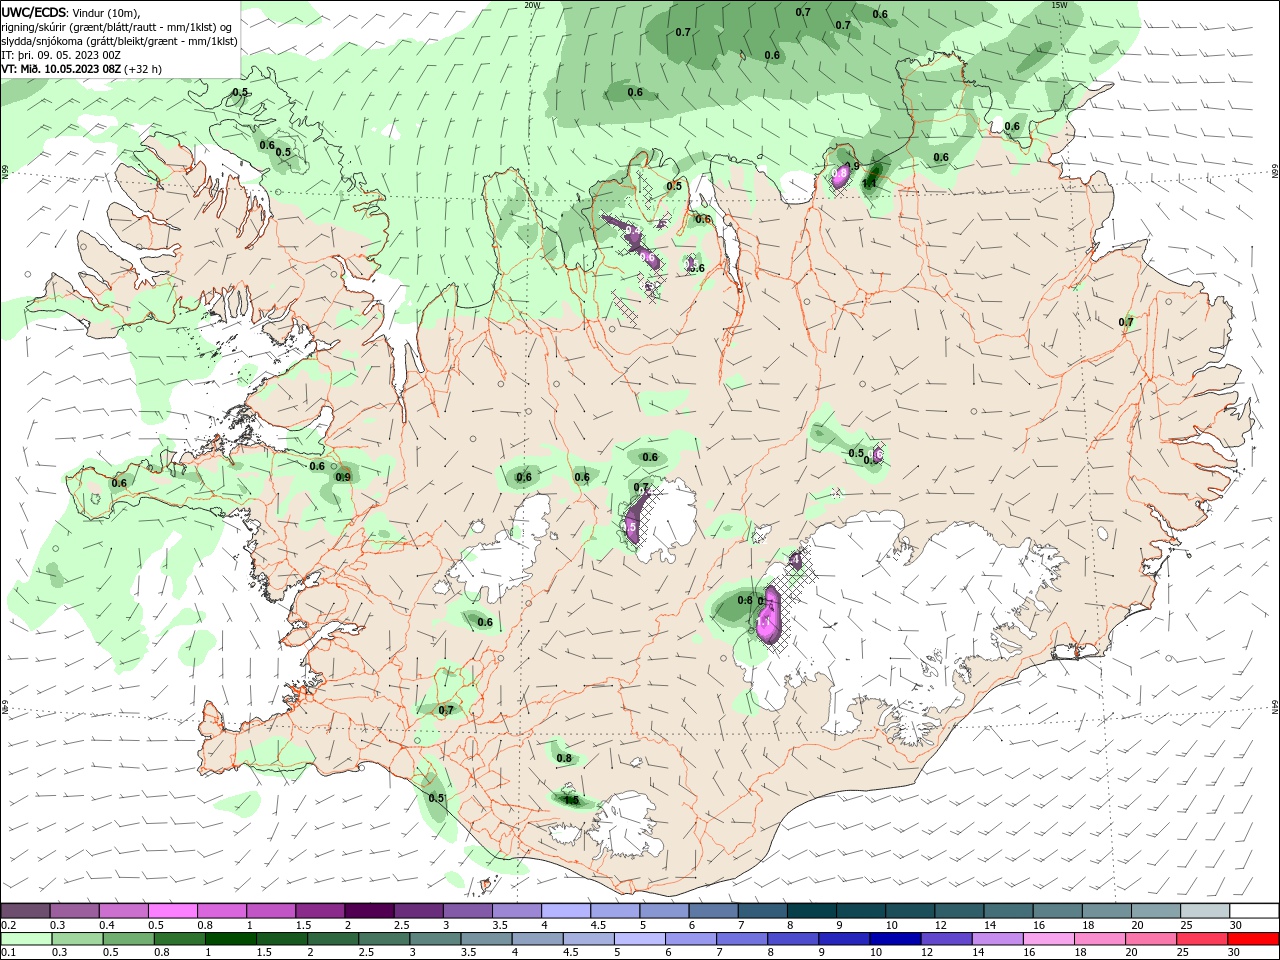
Task: Click the white '0.8' value in the pink blob
Action: point(841,174)
